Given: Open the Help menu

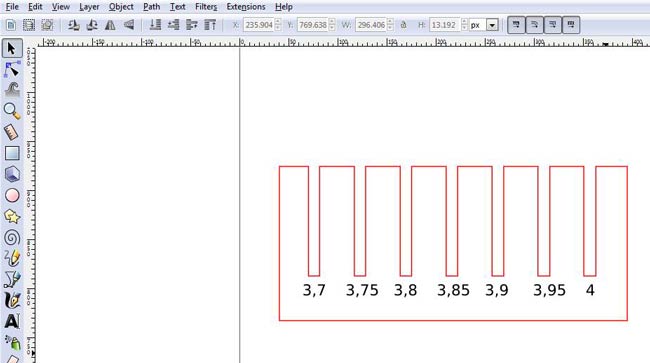Looking at the screenshot, I should (284, 7).
